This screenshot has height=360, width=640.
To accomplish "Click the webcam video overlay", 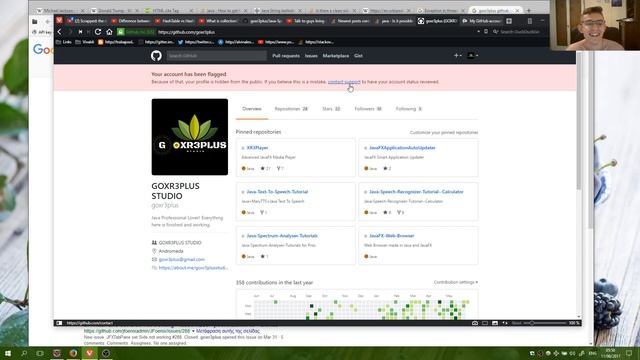I will [595, 25].
